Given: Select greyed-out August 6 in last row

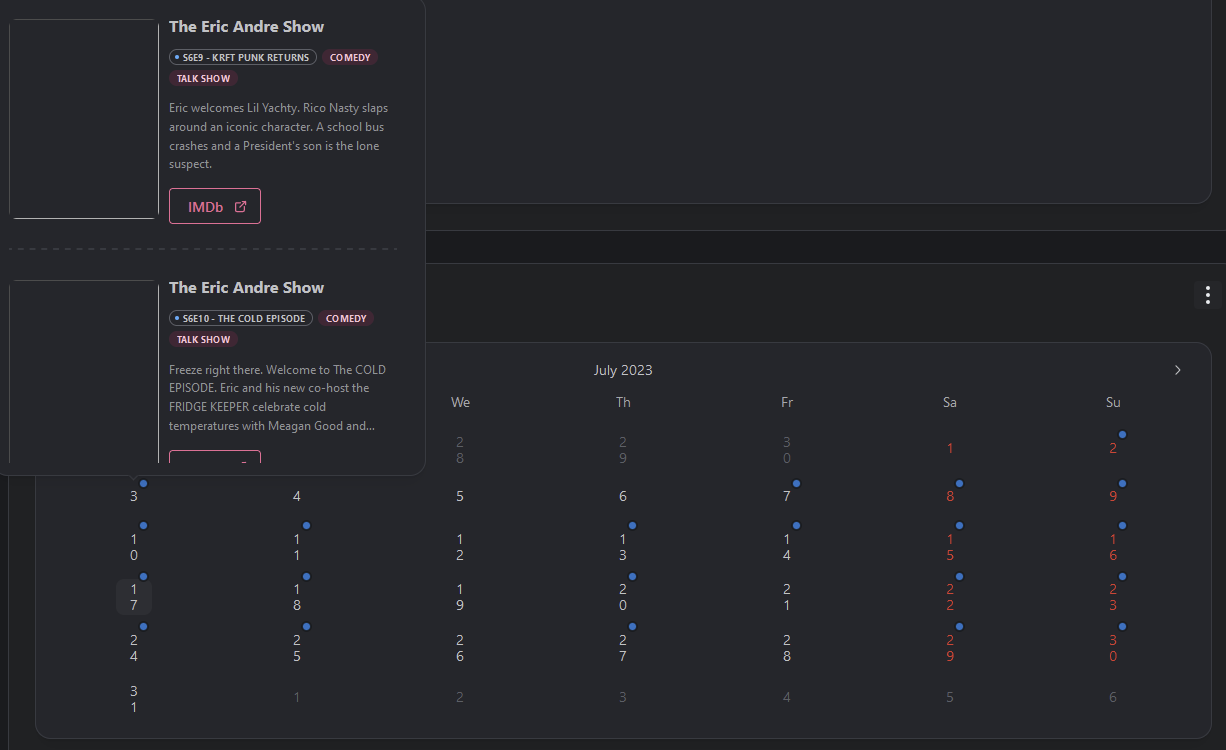Looking at the screenshot, I should pos(1113,697).
